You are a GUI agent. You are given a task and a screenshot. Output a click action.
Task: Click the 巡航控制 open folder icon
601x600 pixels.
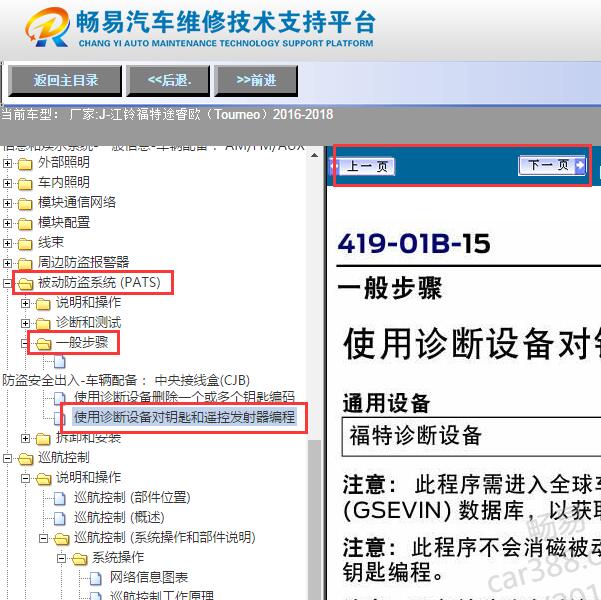pyautogui.click(x=25, y=459)
